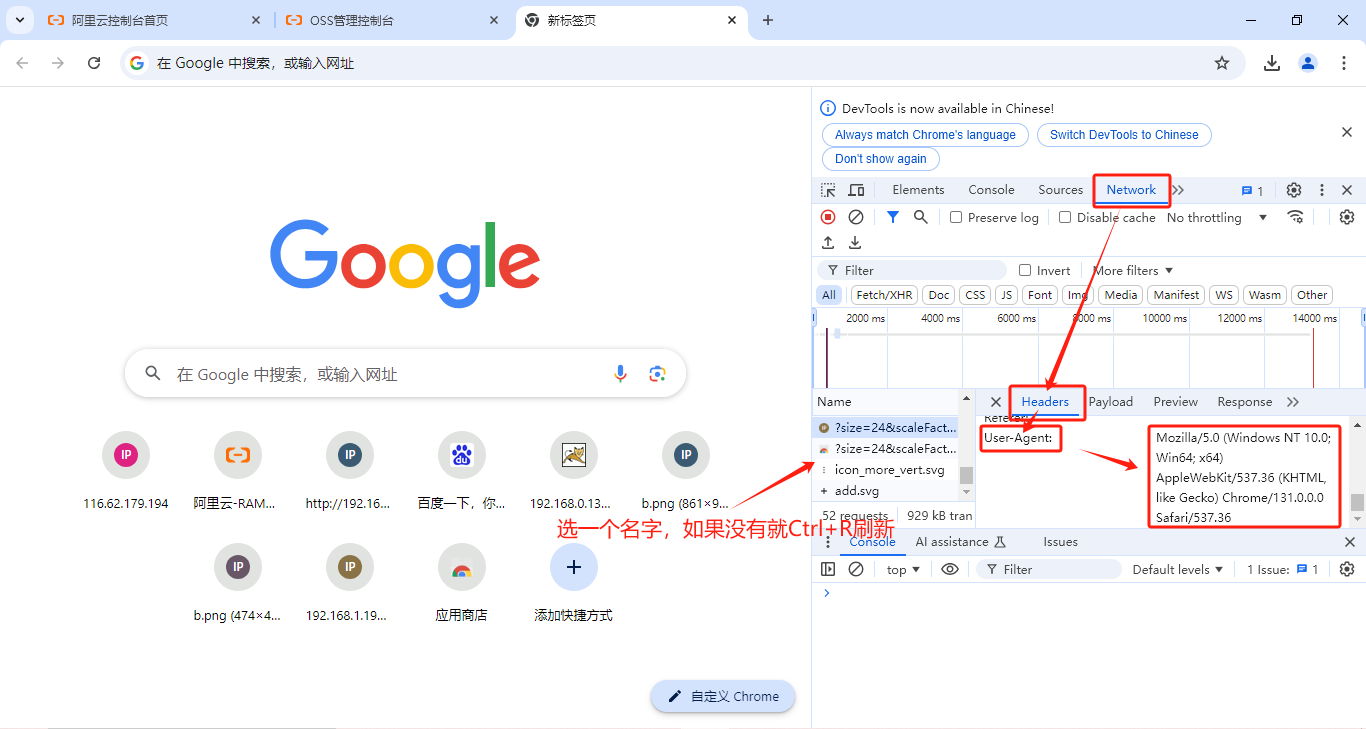Image resolution: width=1366 pixels, height=729 pixels.
Task: Stop recording the network log
Action: click(x=828, y=217)
